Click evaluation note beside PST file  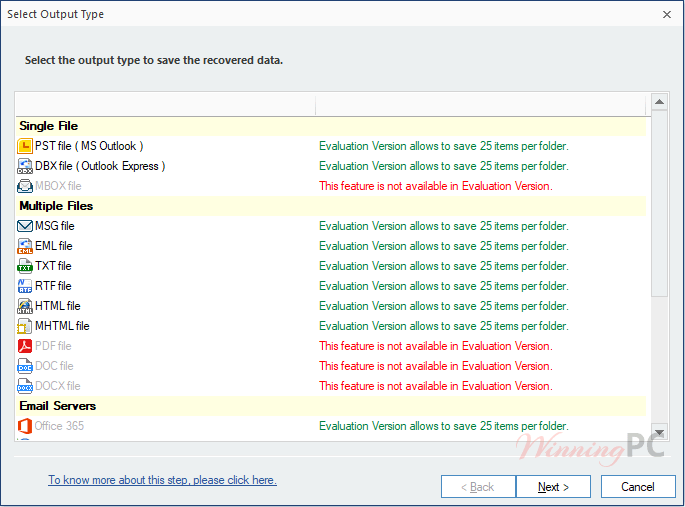444,146
